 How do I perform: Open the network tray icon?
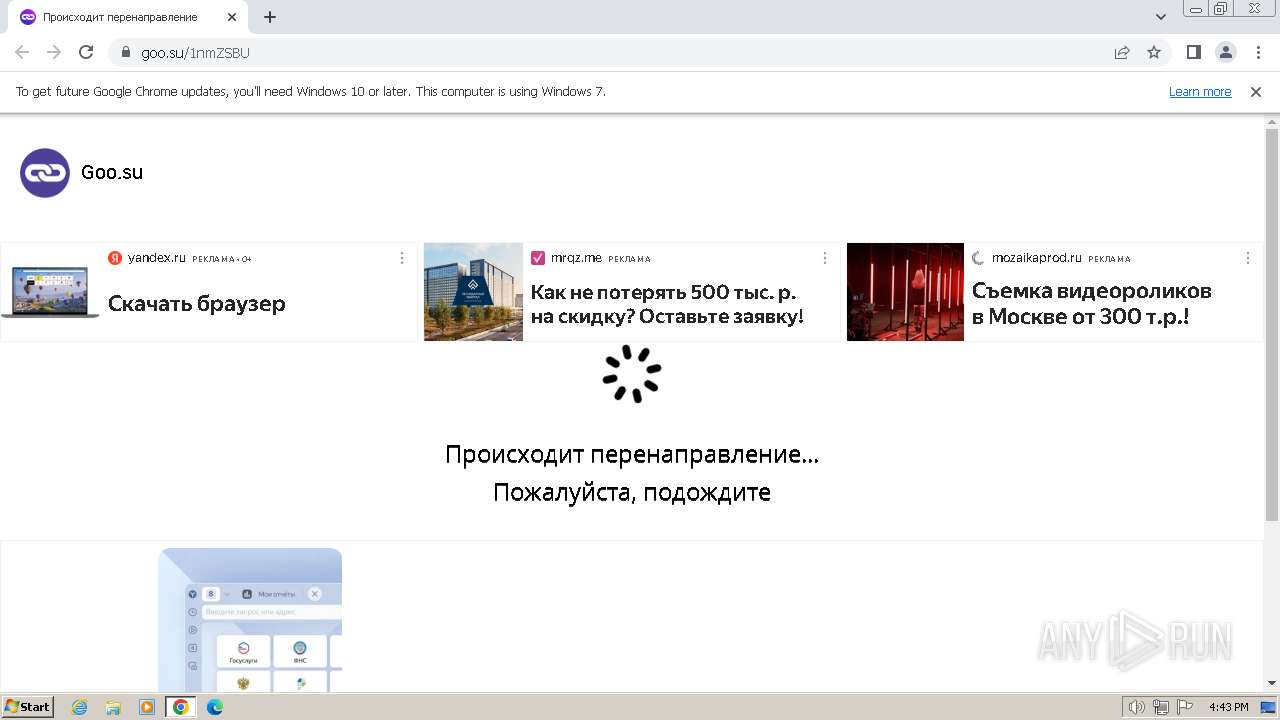click(1161, 707)
